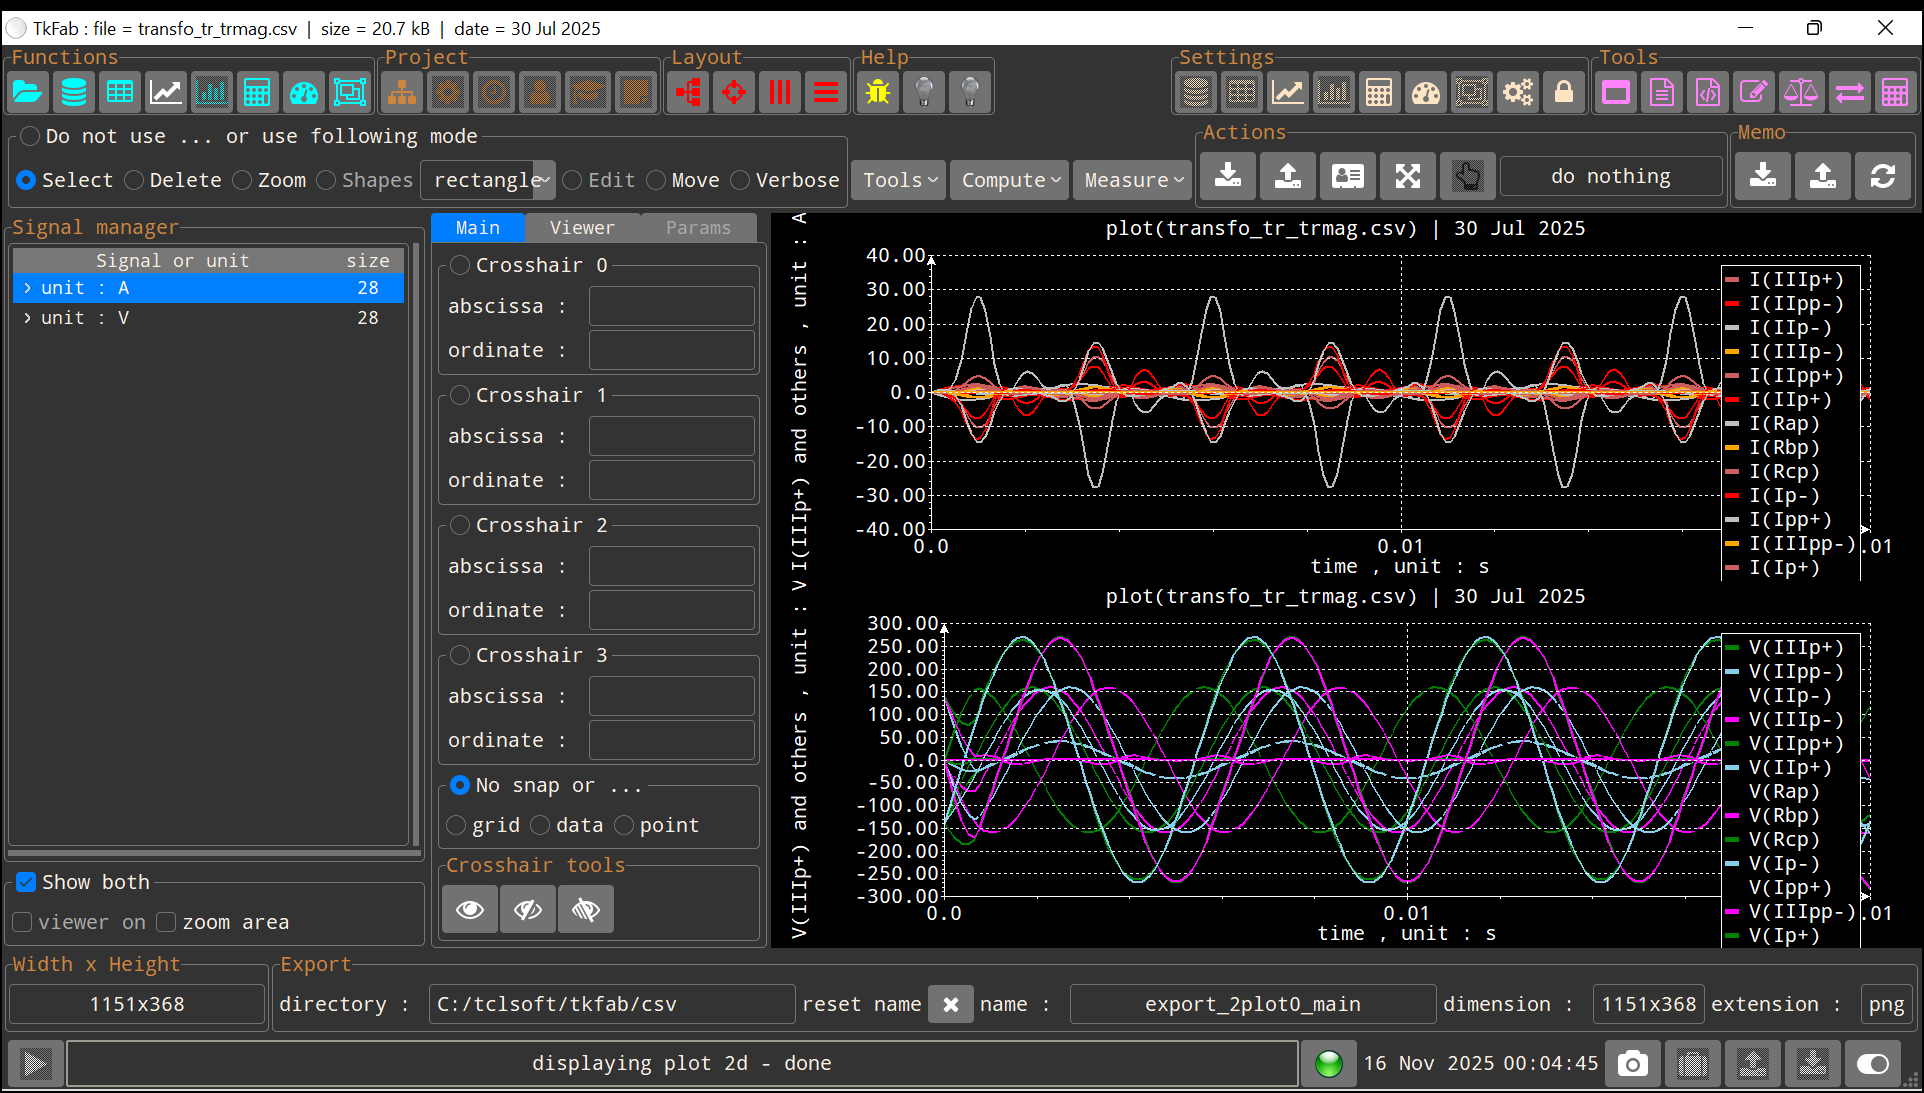Uncheck the Show both checkbox
The height and width of the screenshot is (1093, 1924).
click(27, 882)
